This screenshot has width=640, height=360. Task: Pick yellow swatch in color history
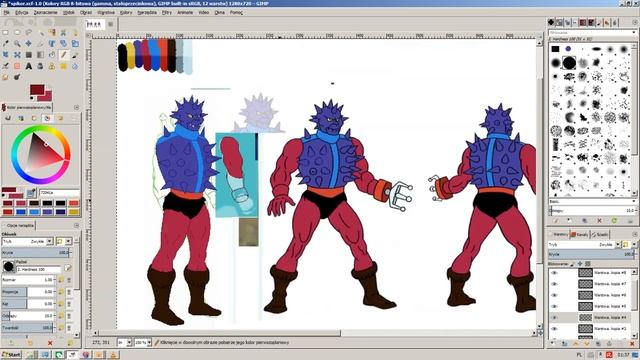pos(73,211)
